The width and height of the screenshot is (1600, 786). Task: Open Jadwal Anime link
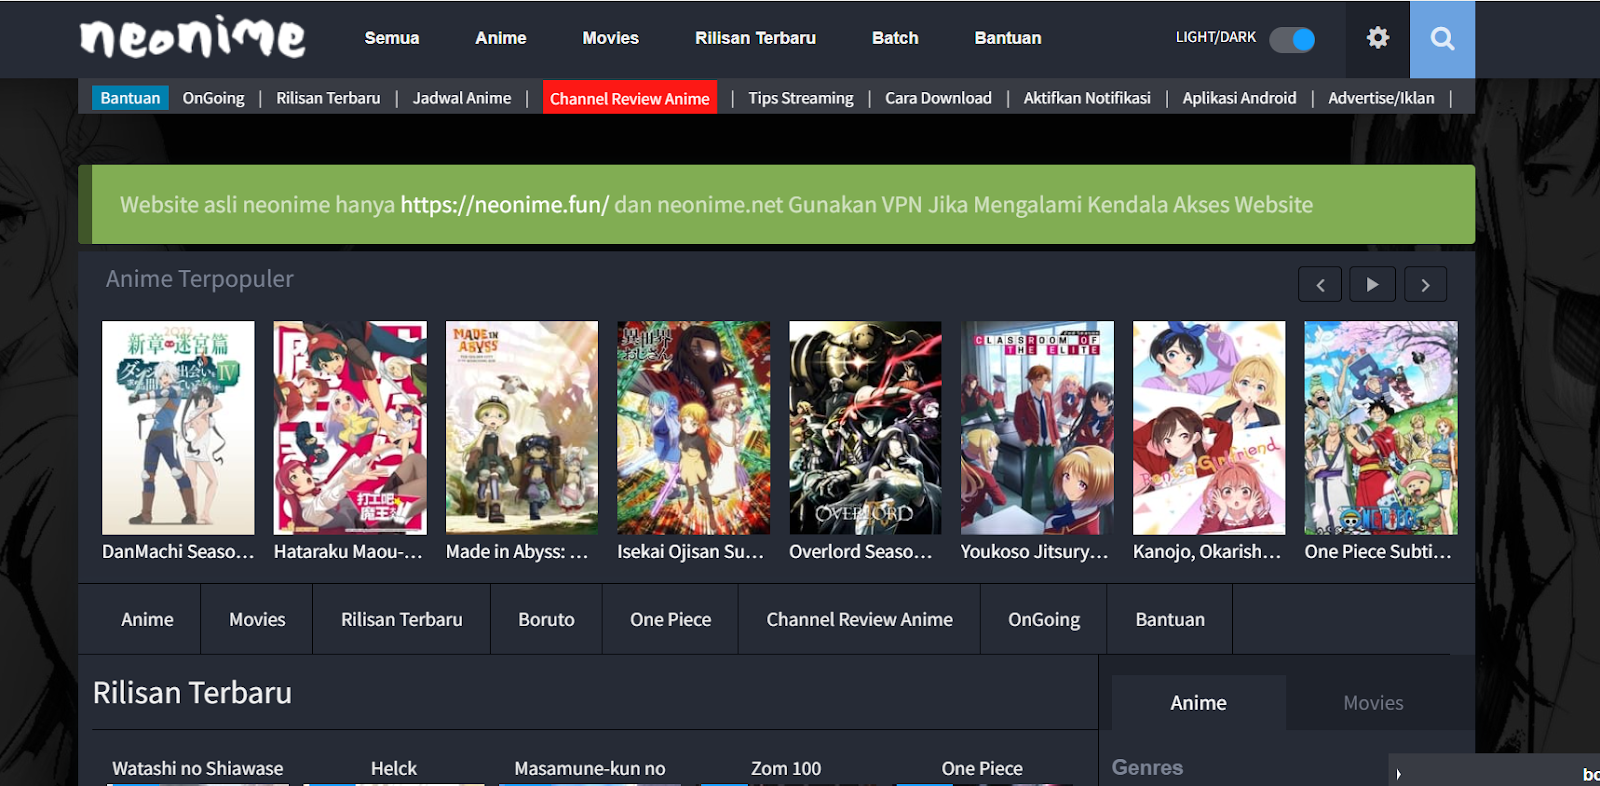coord(462,98)
